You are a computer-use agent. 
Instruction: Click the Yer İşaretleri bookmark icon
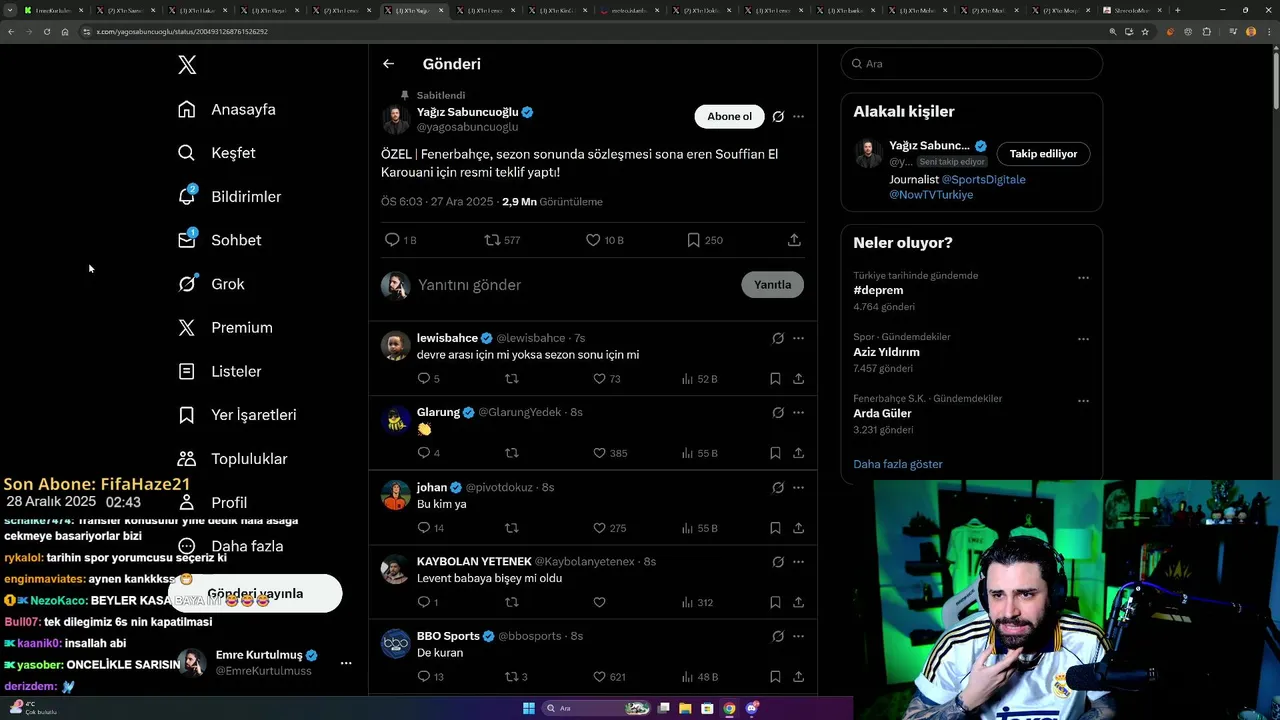[x=187, y=415]
